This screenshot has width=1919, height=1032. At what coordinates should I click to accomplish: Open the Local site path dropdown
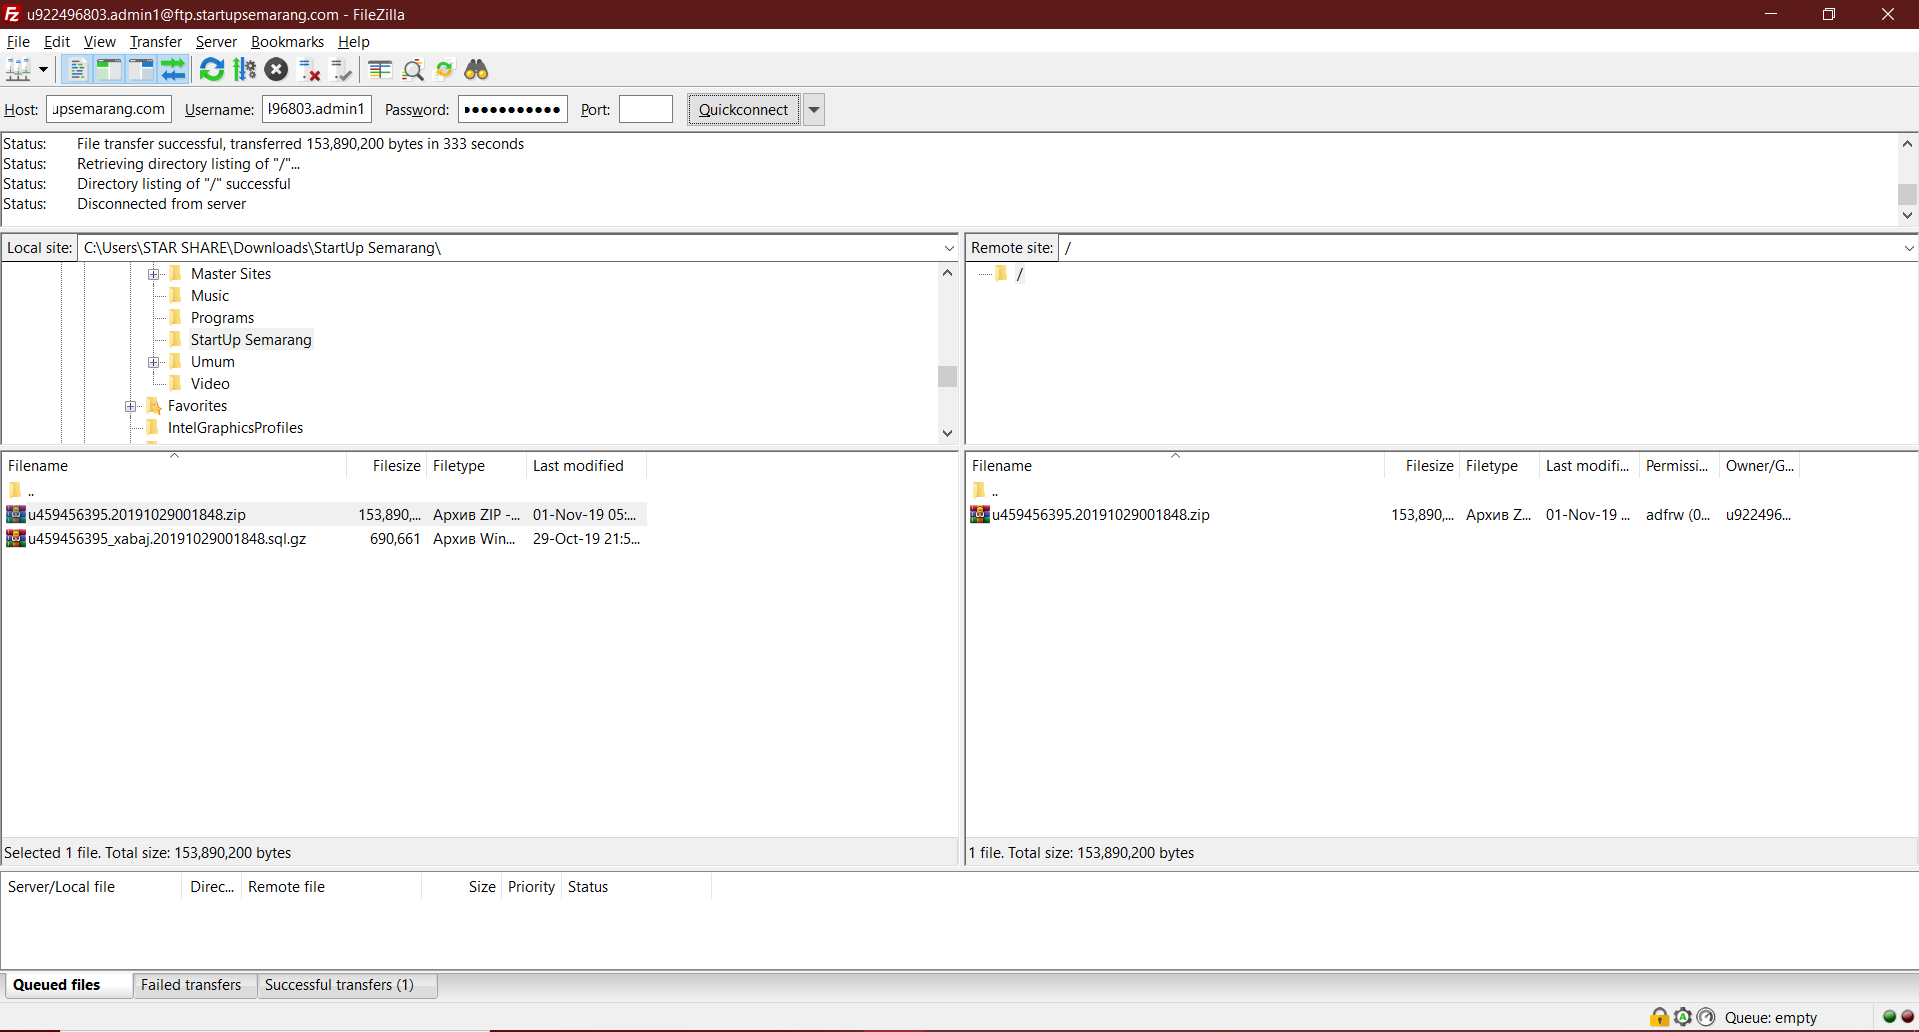coord(949,248)
